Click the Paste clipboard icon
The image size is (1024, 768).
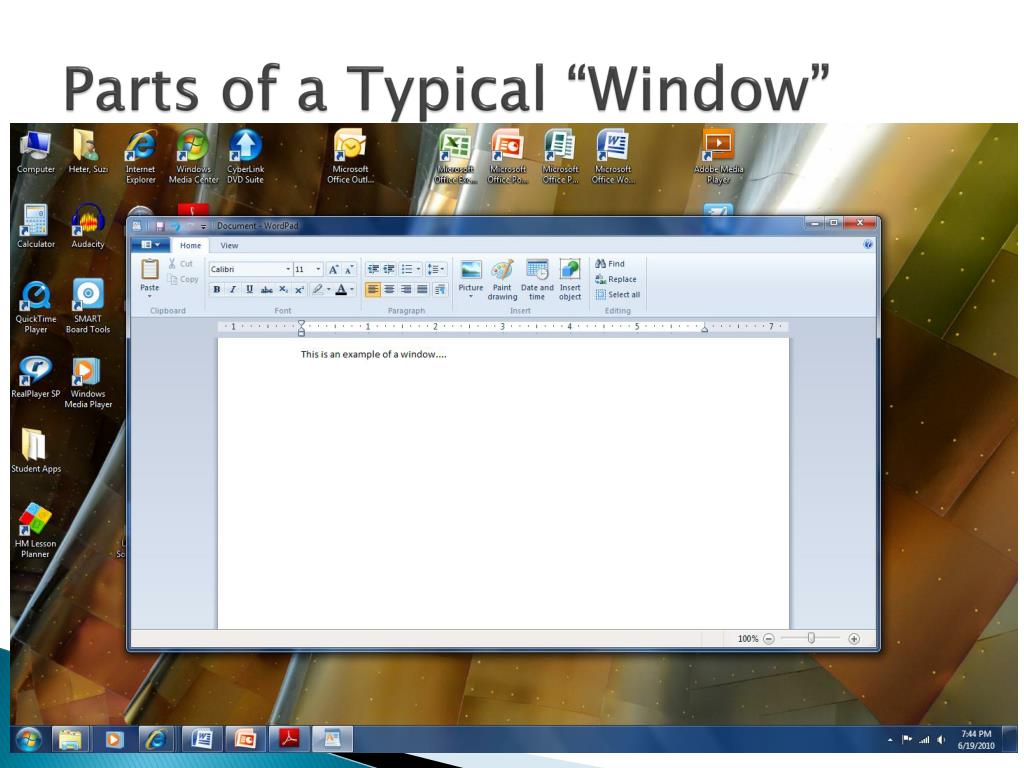coord(150,269)
